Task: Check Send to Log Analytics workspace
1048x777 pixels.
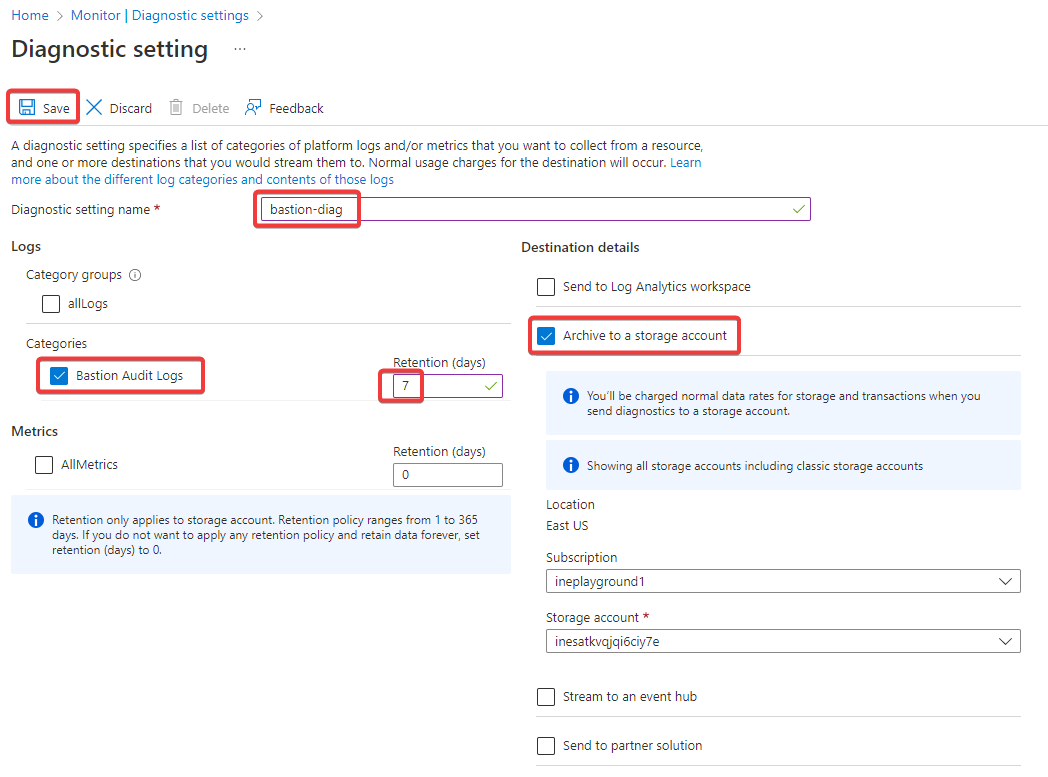Action: pos(546,287)
